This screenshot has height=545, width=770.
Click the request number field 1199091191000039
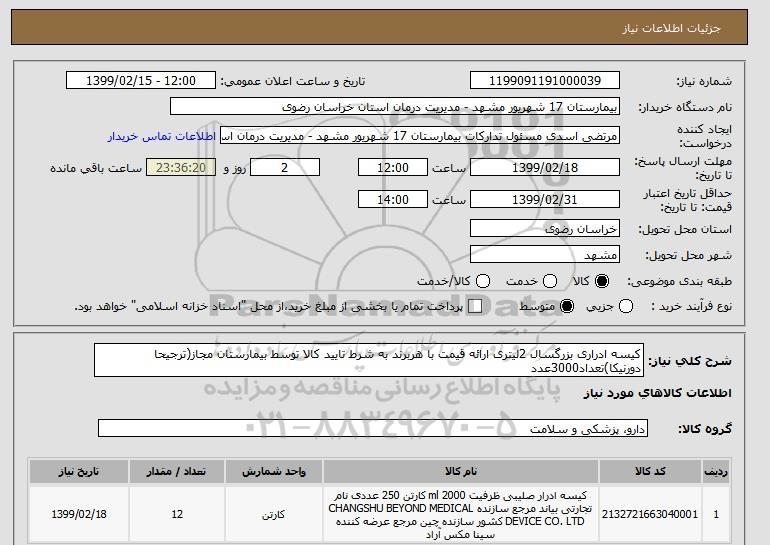545,81
